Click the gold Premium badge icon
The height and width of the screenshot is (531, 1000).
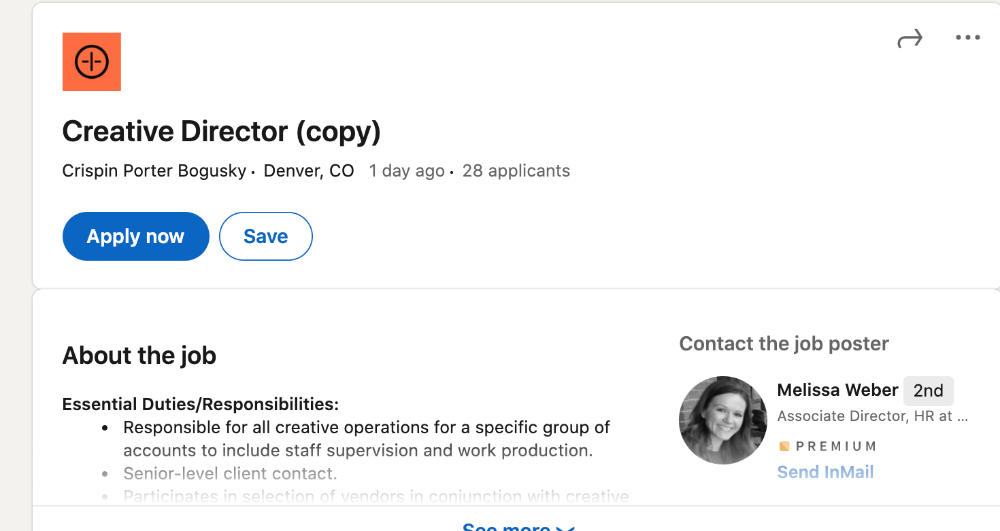tap(785, 446)
